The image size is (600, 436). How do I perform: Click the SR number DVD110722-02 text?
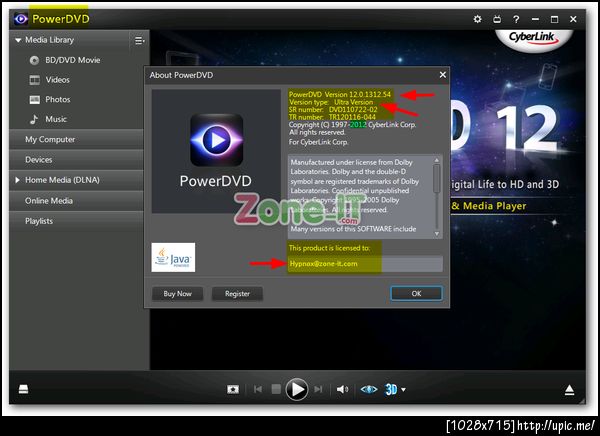pos(333,109)
